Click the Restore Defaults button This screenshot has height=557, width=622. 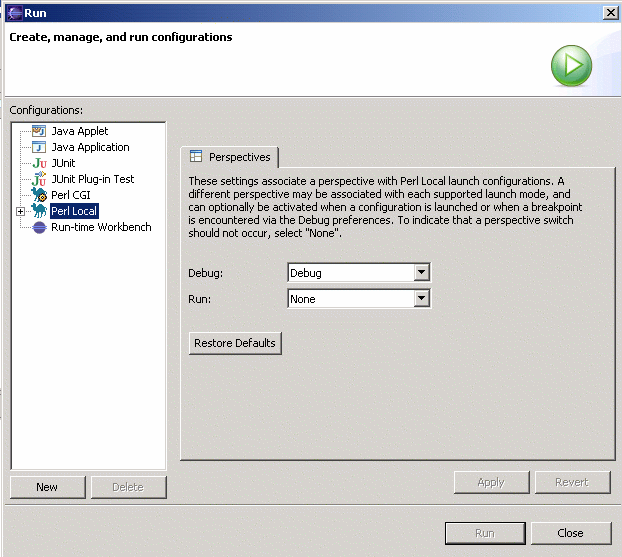pyautogui.click(x=235, y=343)
